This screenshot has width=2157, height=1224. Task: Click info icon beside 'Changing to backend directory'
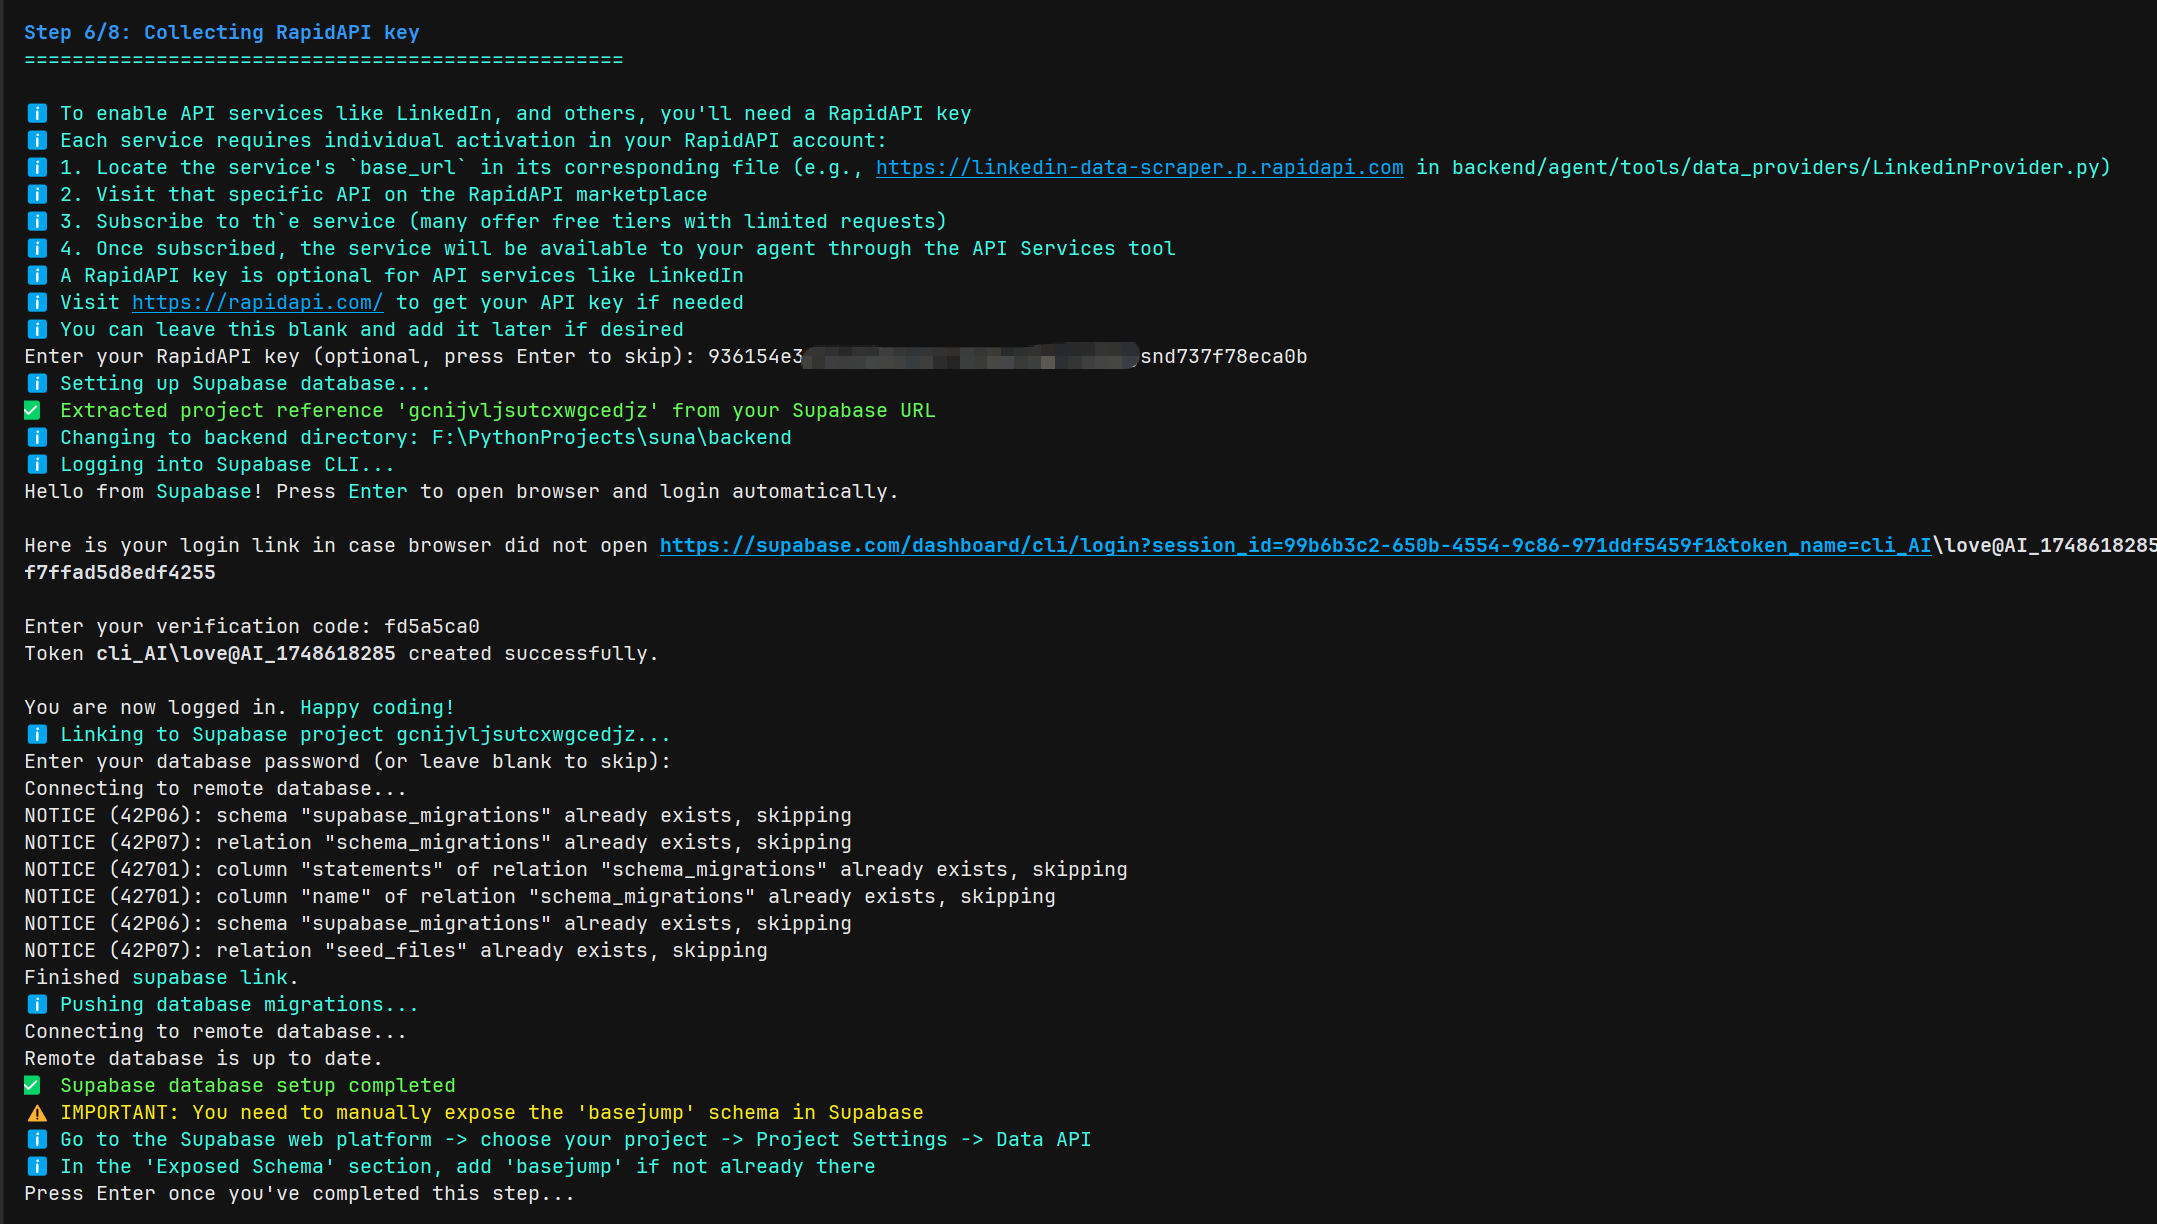pyautogui.click(x=37, y=438)
